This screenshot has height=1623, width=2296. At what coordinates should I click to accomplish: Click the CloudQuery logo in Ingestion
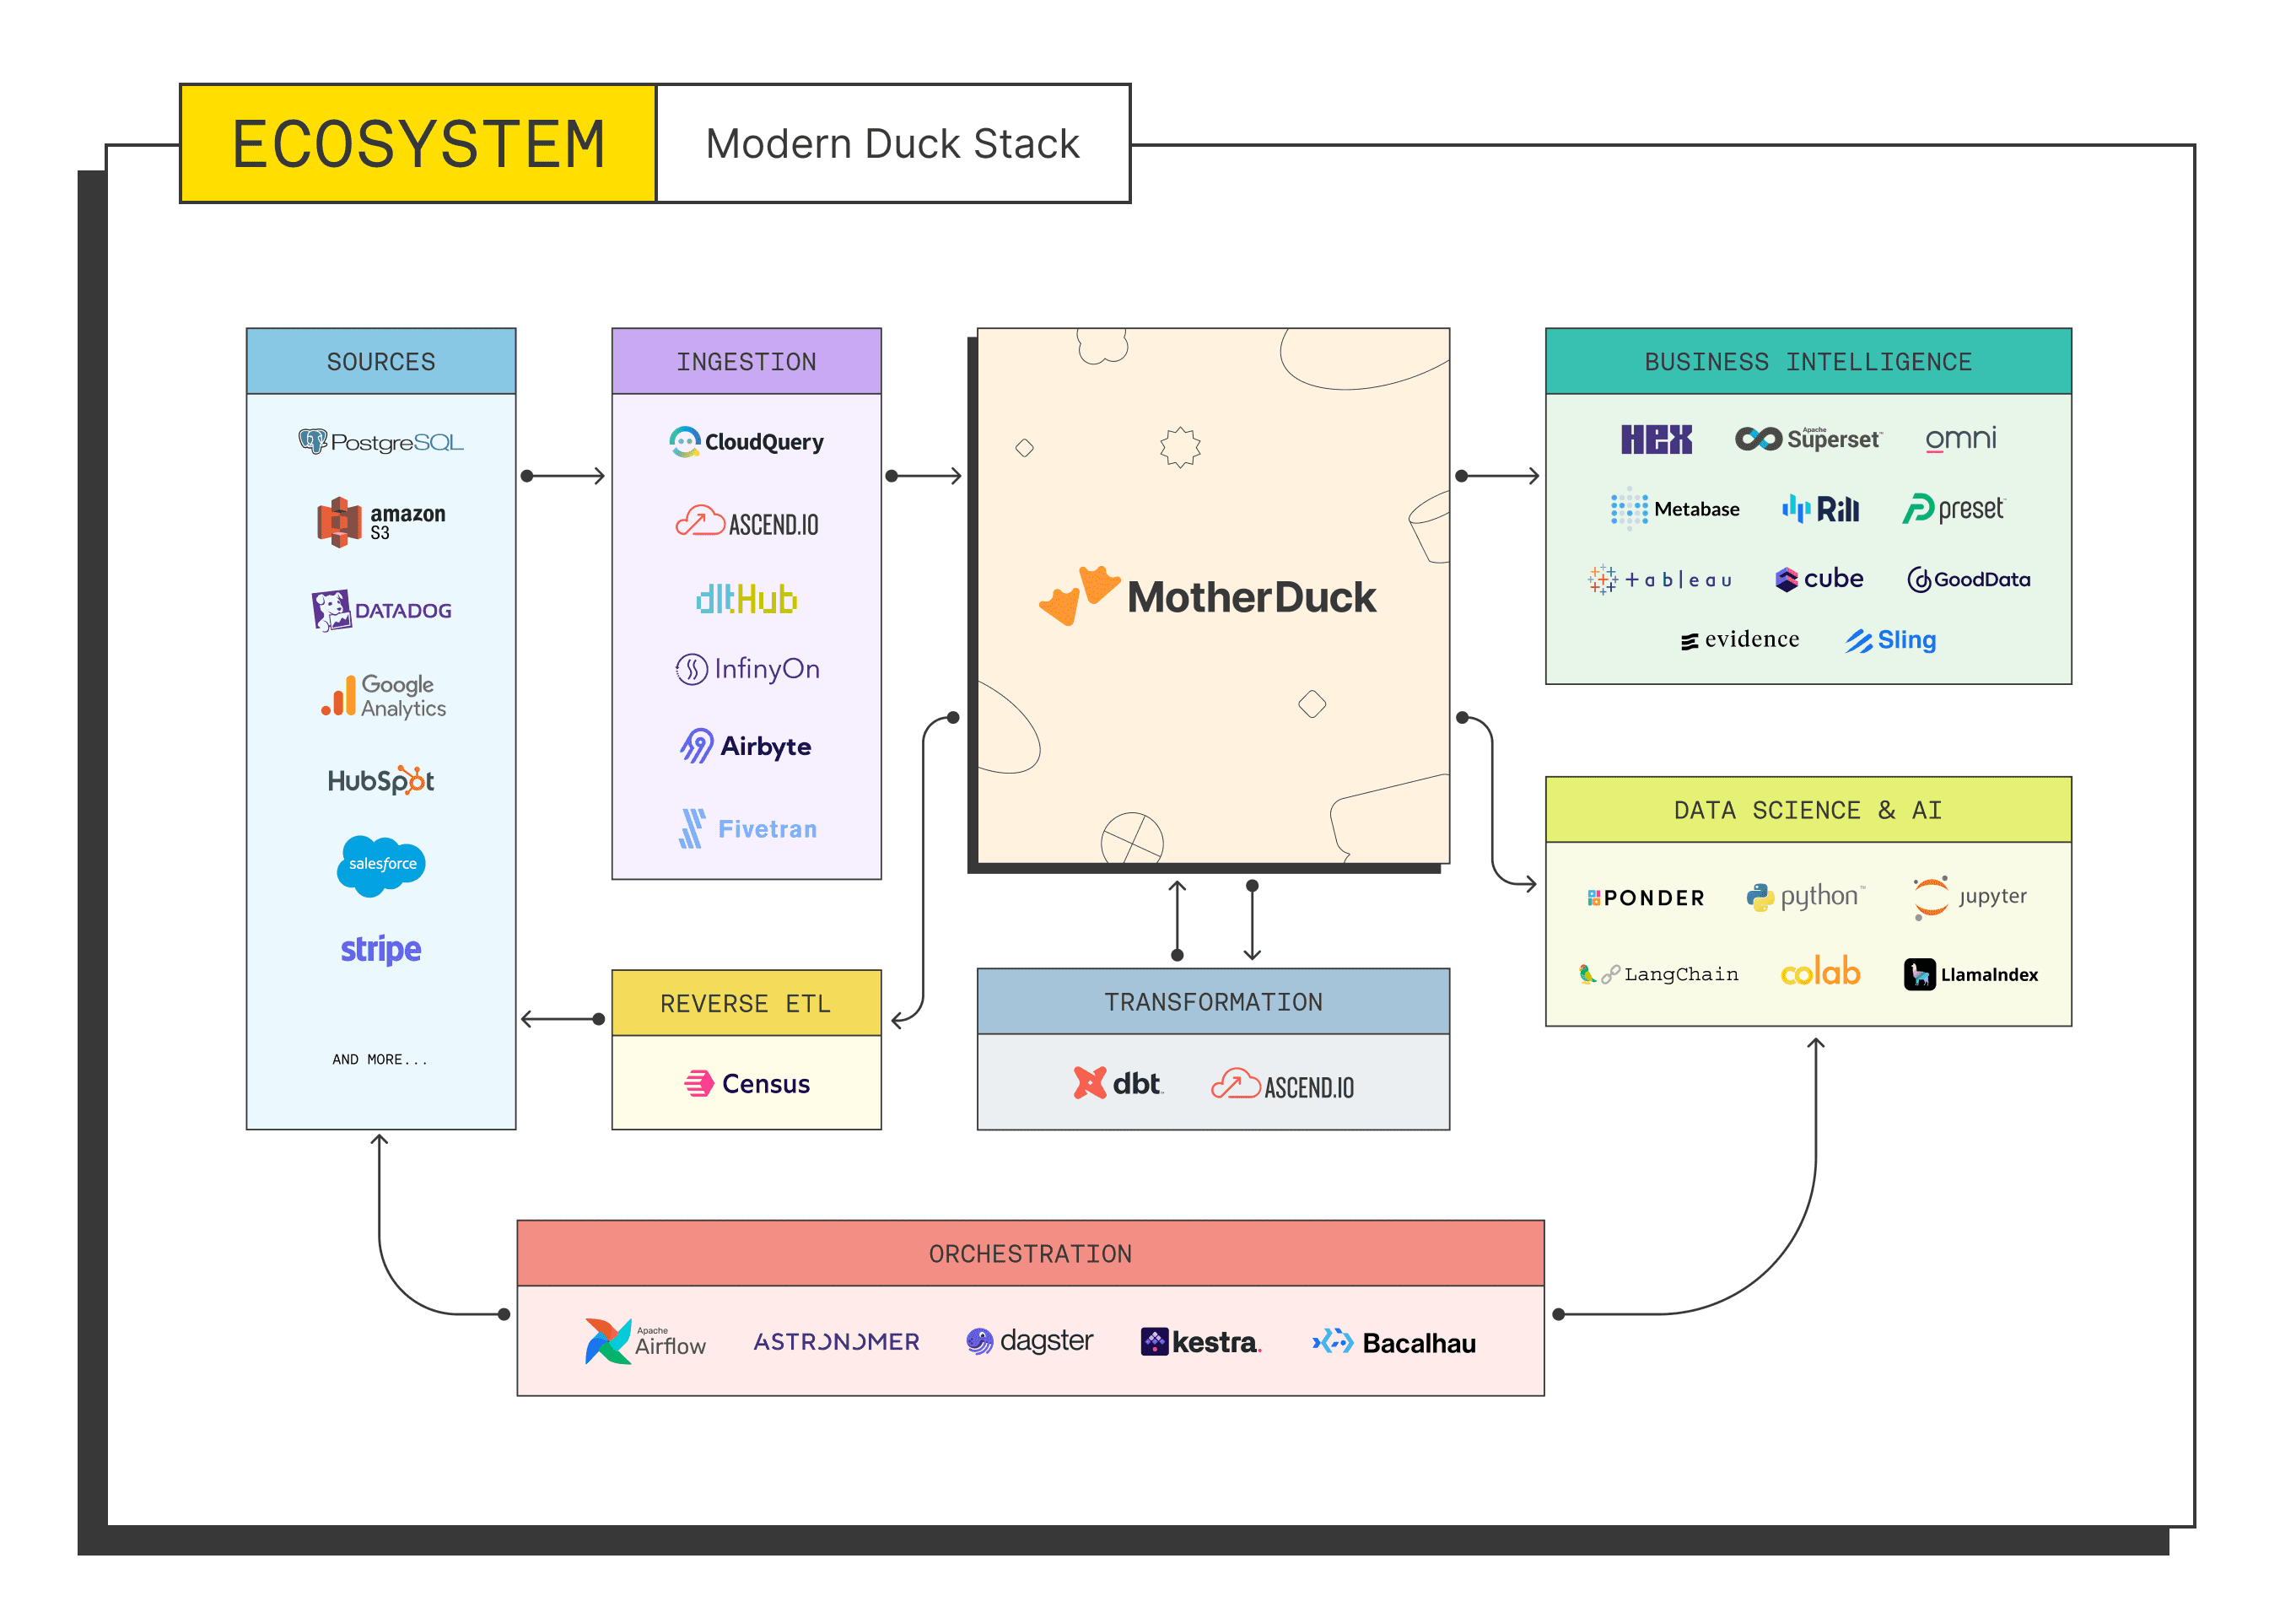(746, 441)
